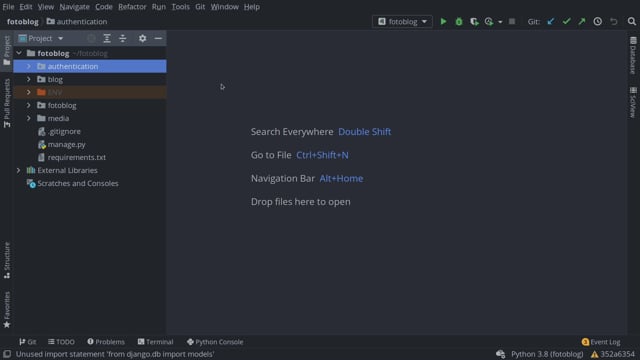
Task: Open SciView tool window
Action: (633, 102)
